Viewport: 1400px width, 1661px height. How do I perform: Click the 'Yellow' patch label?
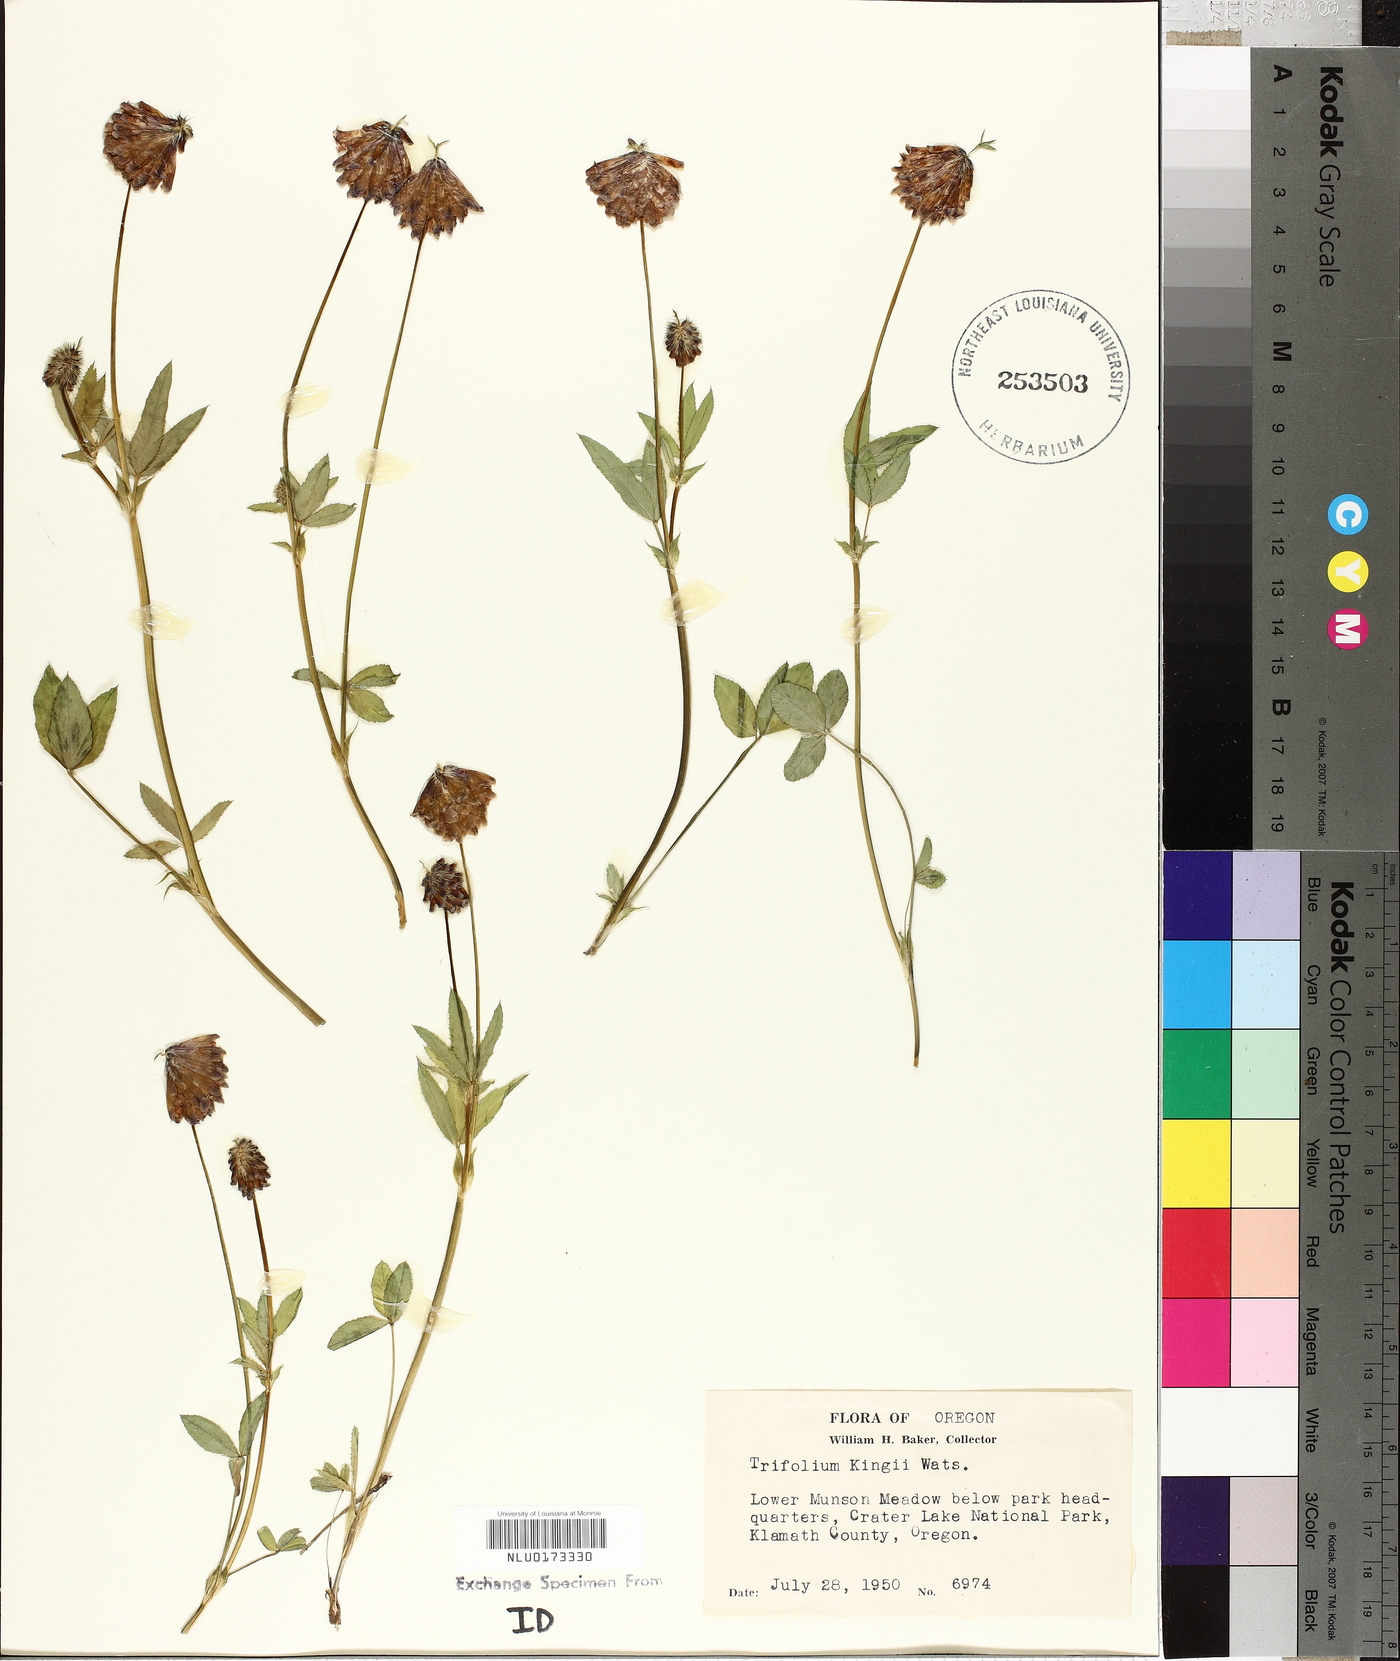click(1312, 1162)
